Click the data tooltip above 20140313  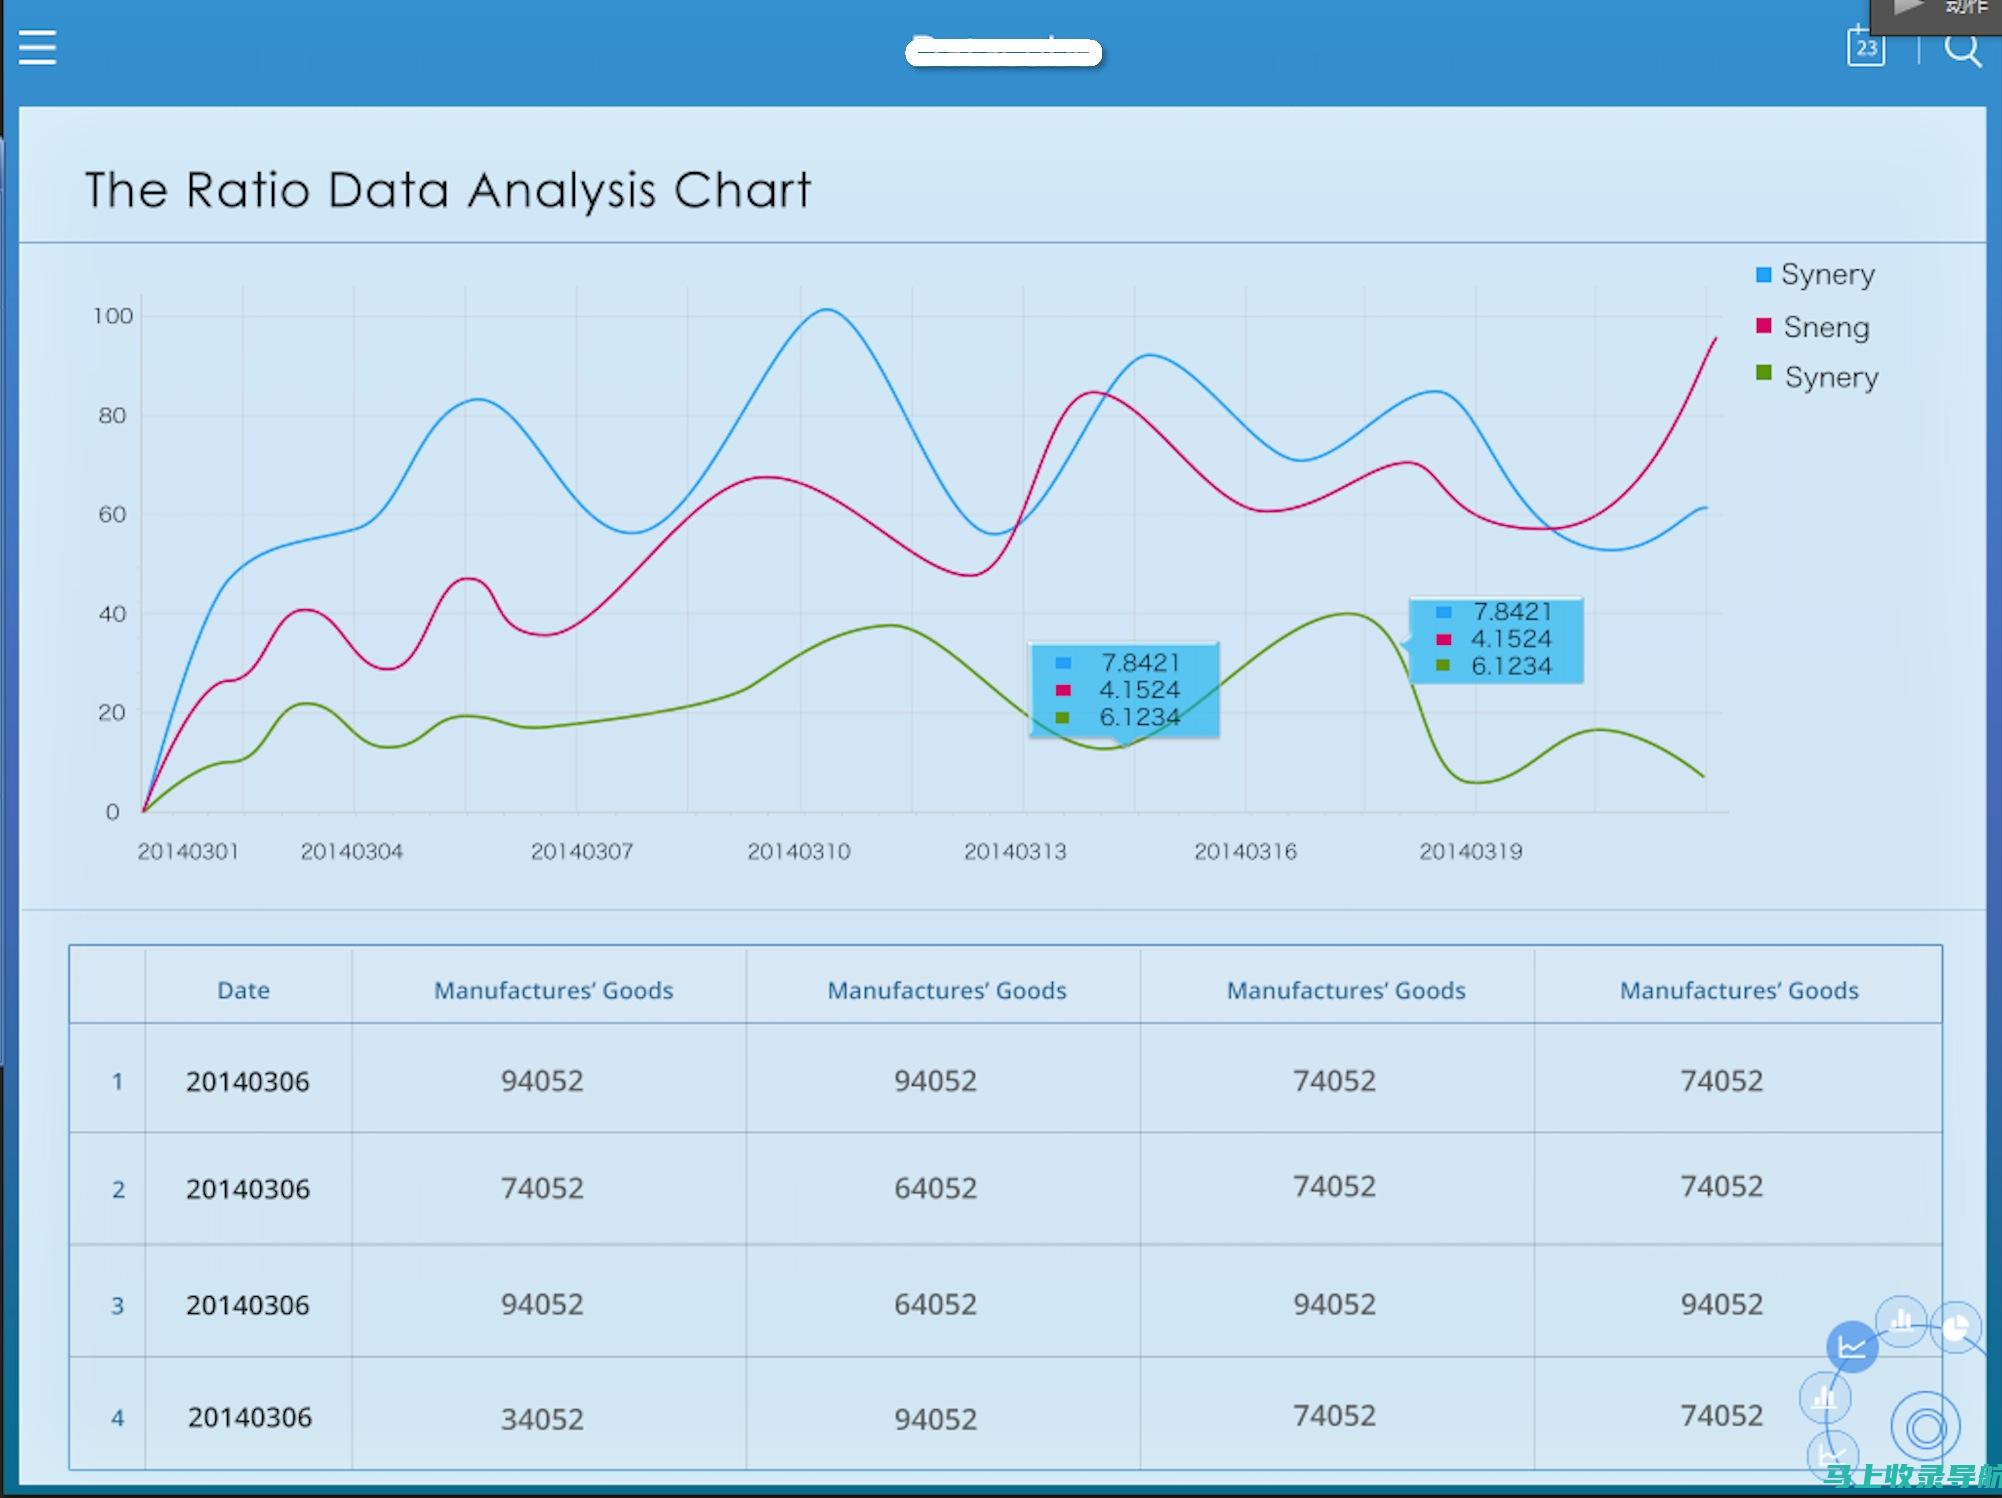tap(1124, 691)
